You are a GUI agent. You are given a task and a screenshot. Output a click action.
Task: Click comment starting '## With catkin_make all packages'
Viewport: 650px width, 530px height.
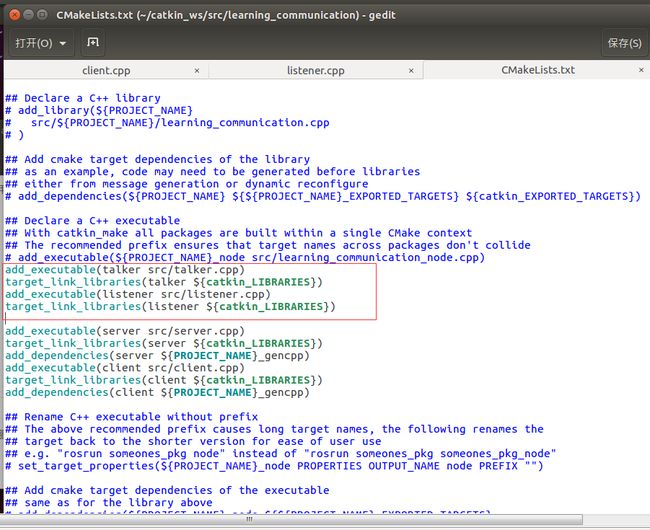coord(238,233)
